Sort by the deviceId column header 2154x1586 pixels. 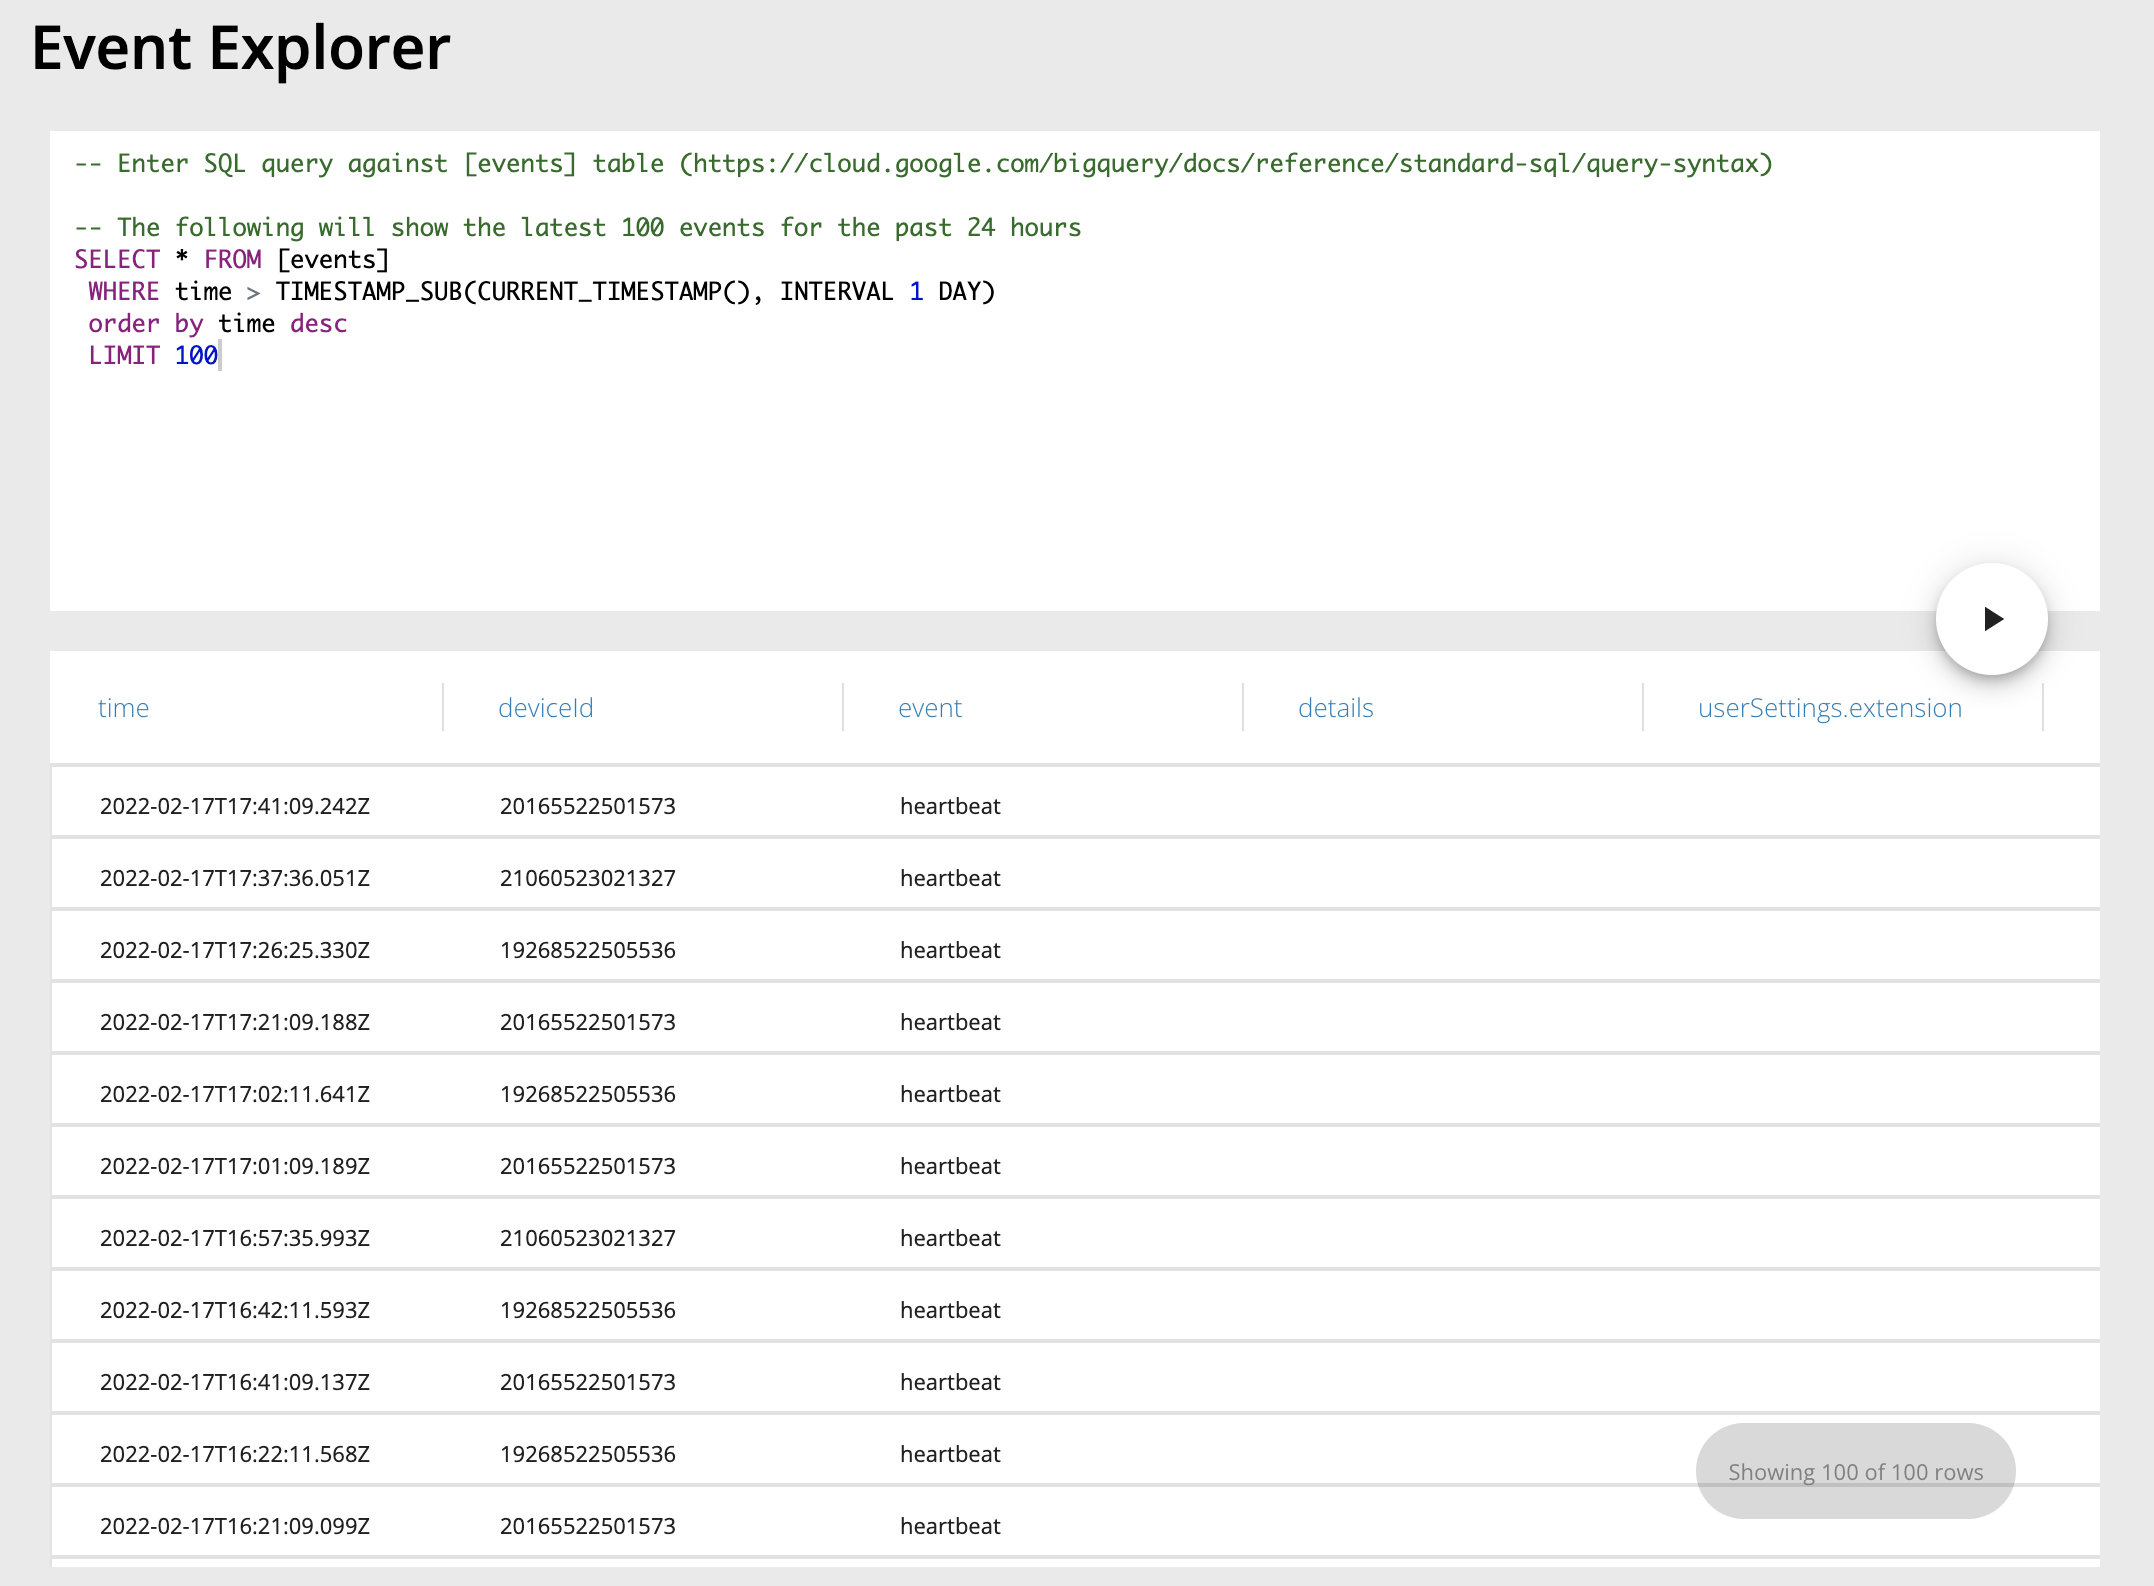(x=546, y=708)
